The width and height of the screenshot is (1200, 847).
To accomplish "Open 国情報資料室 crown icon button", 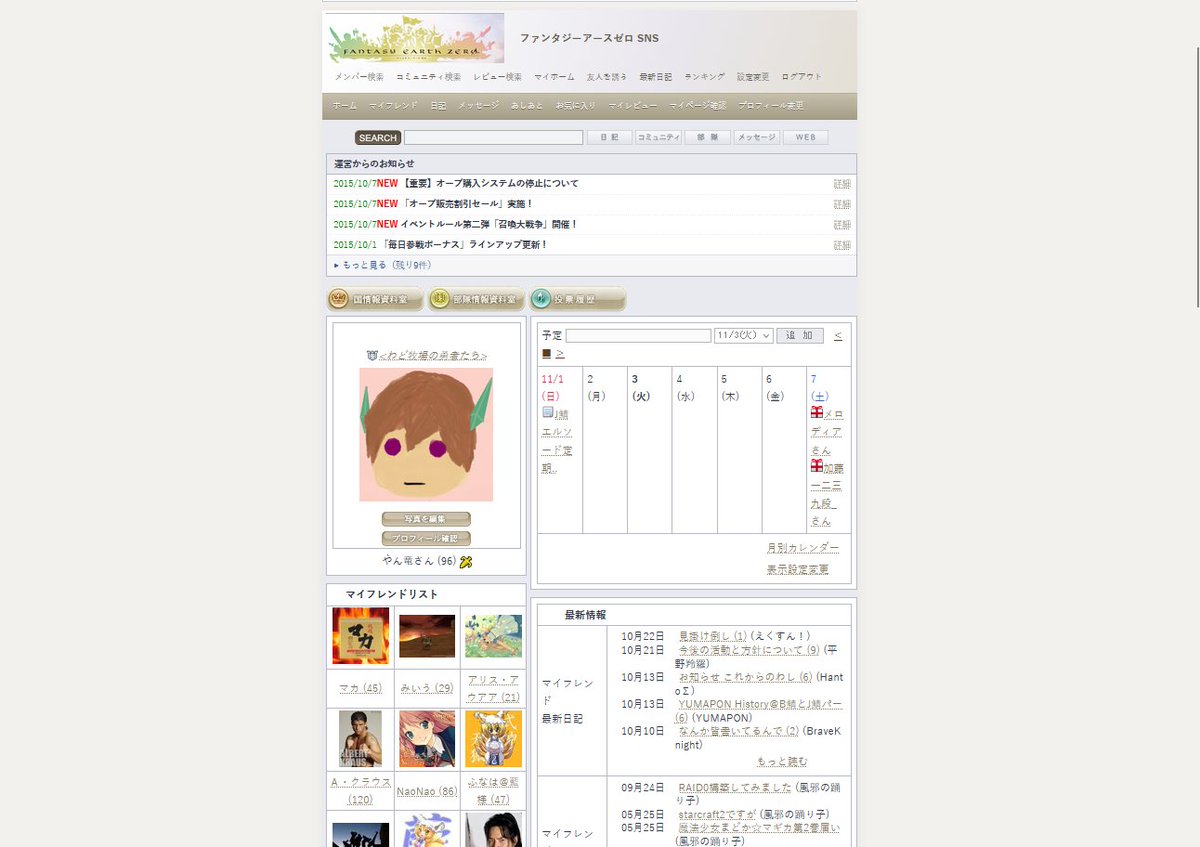I will pyautogui.click(x=375, y=299).
